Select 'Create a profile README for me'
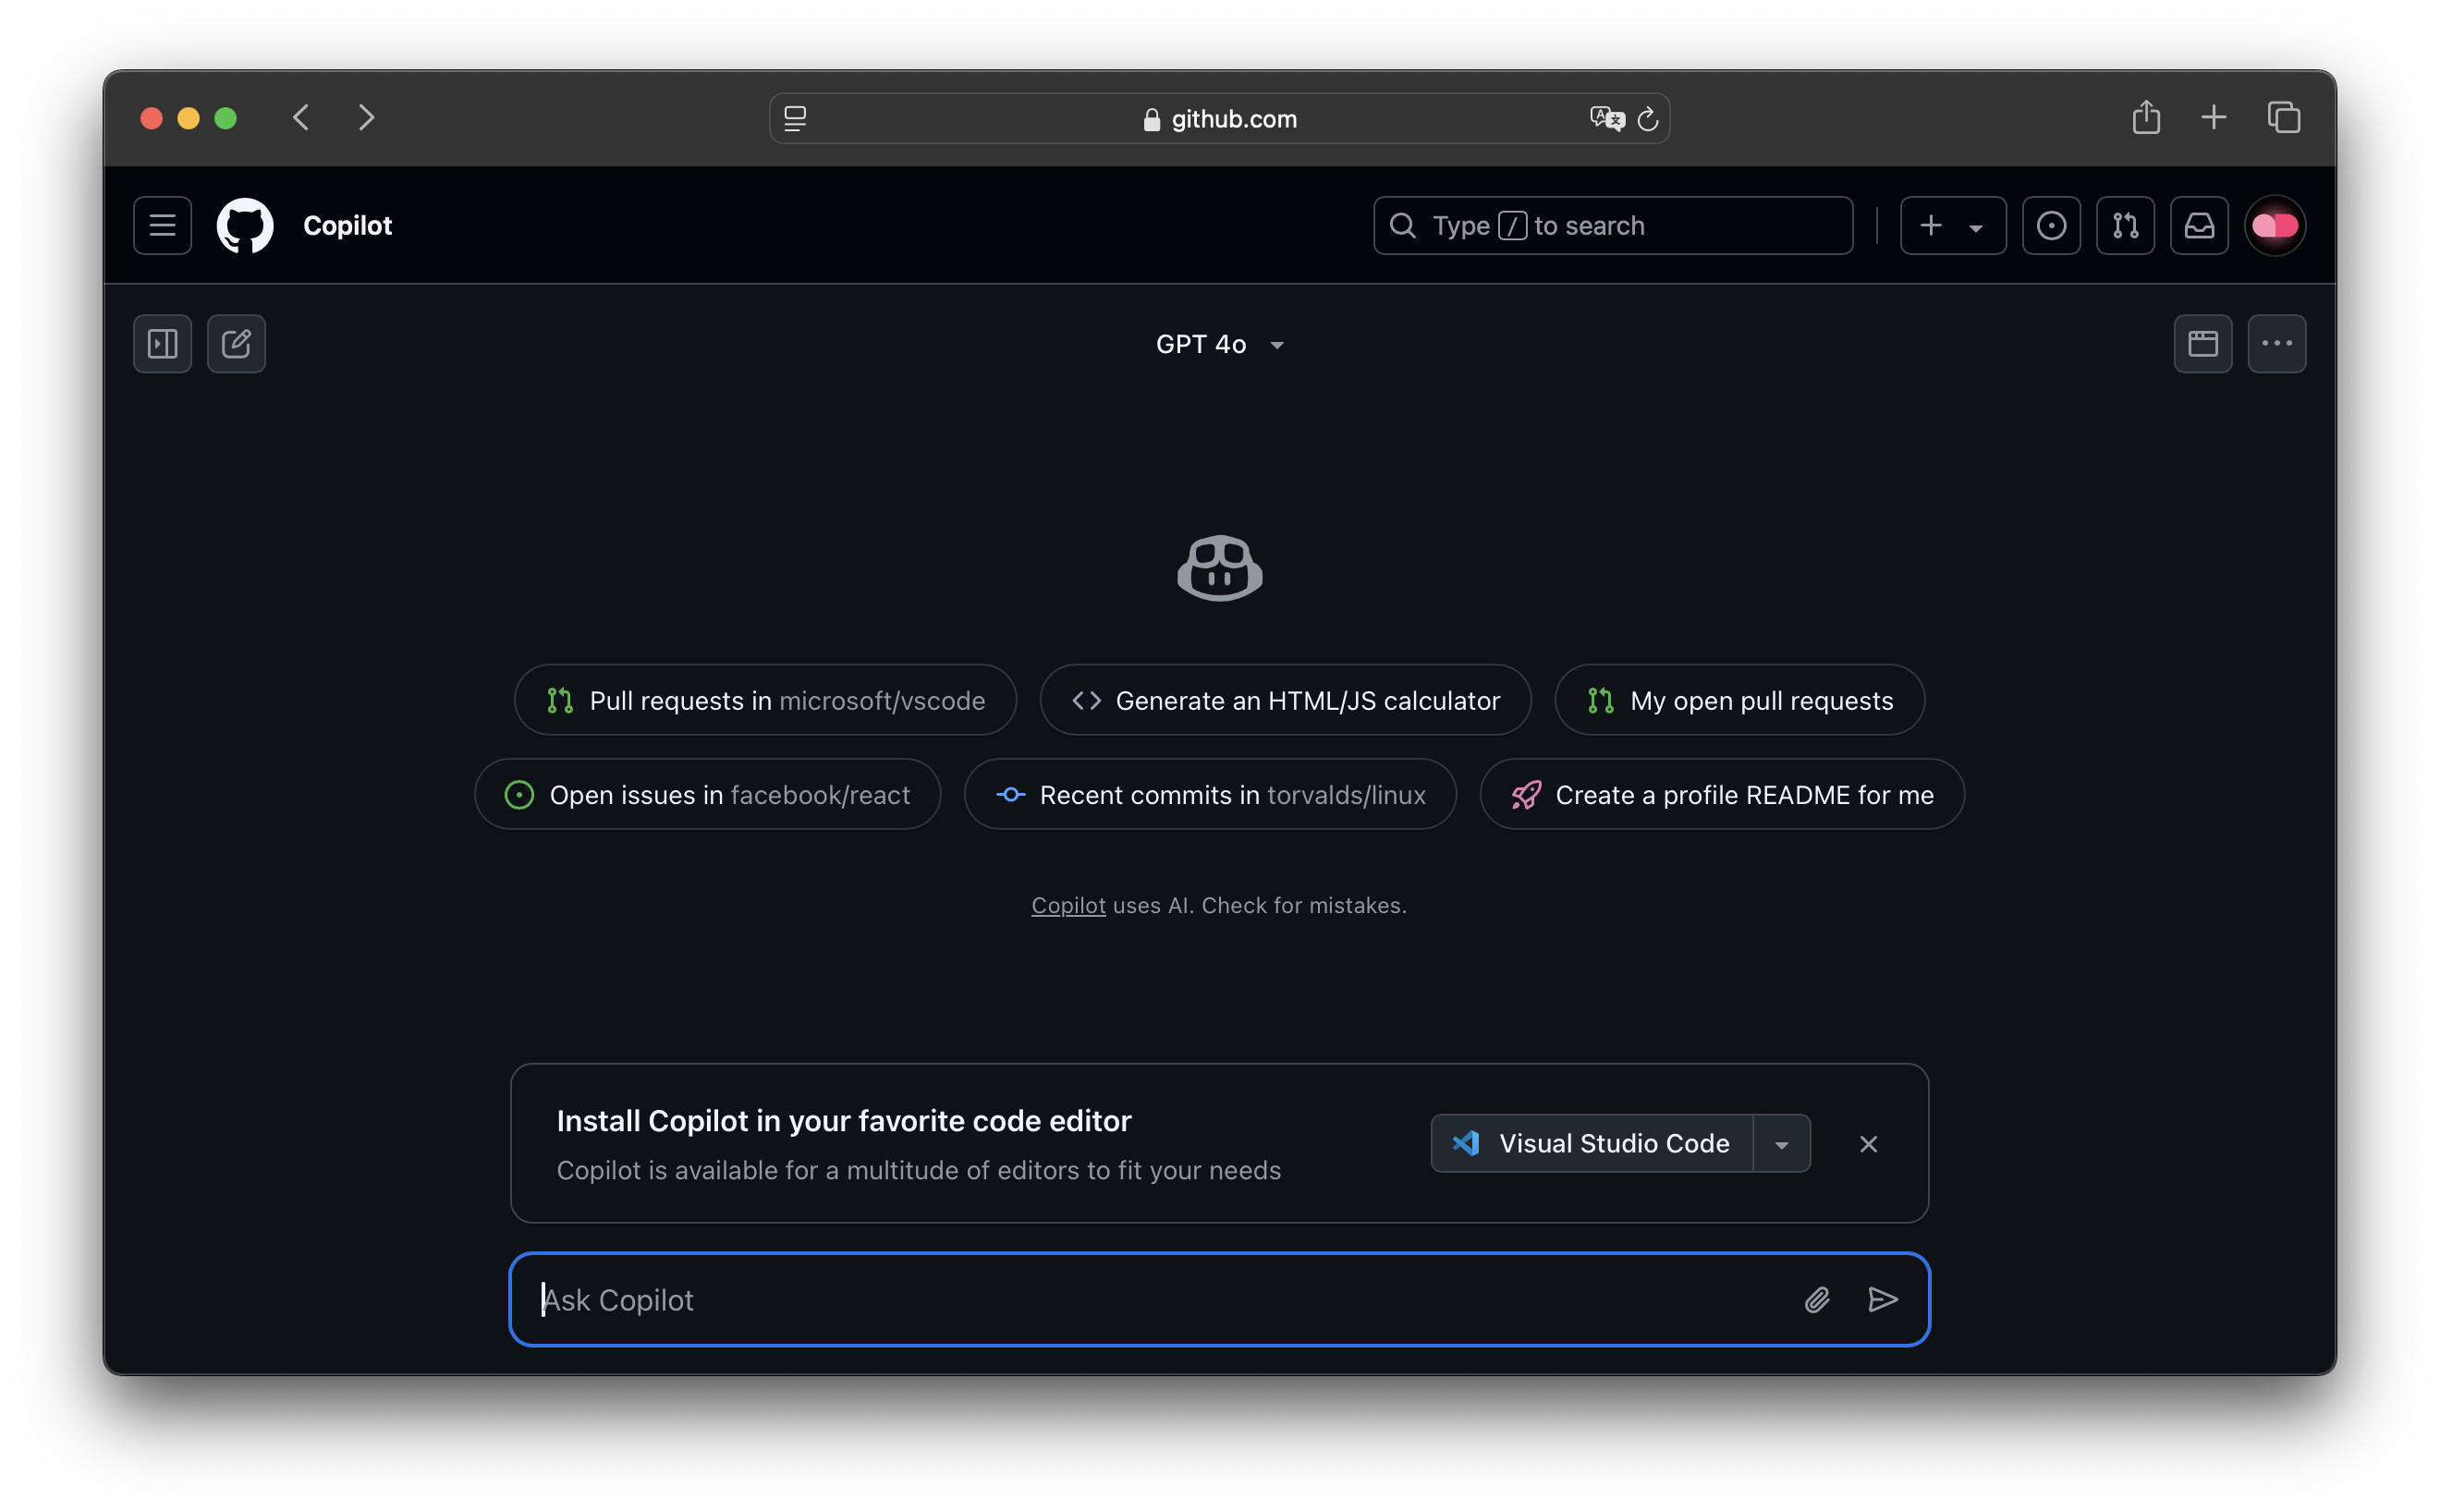Screen dimensions: 2440x1512 pos(1722,794)
